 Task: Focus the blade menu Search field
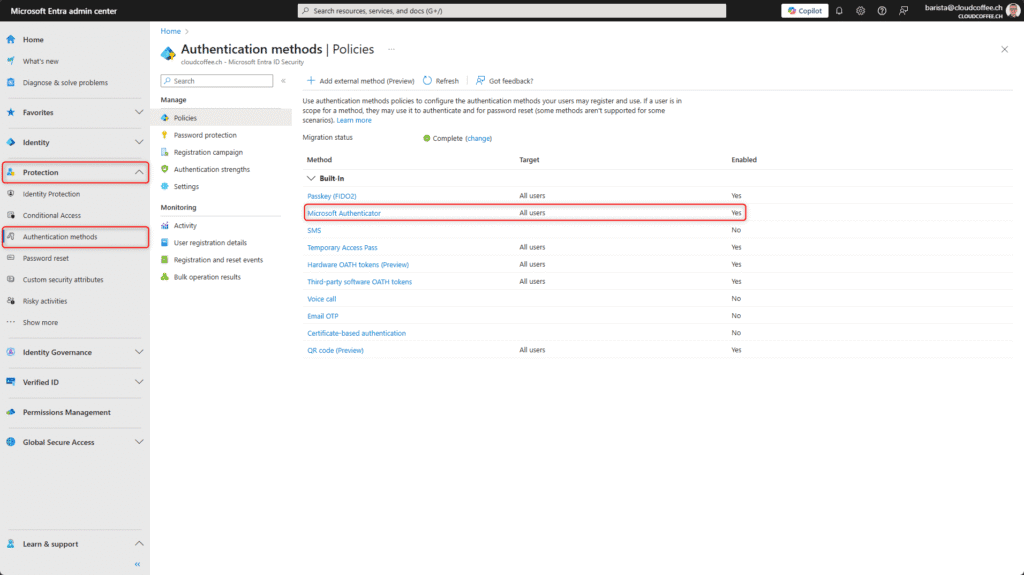click(x=217, y=81)
